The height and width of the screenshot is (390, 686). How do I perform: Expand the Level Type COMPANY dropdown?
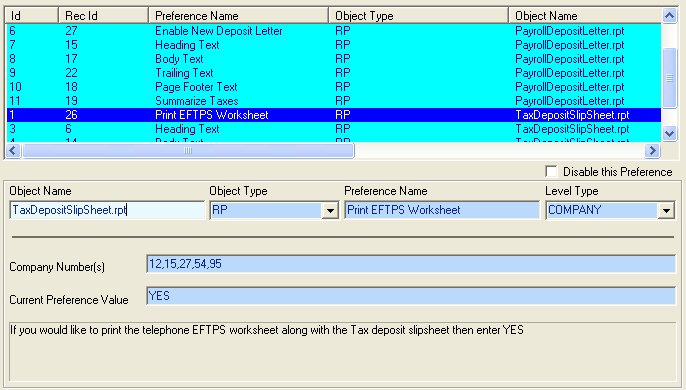666,211
